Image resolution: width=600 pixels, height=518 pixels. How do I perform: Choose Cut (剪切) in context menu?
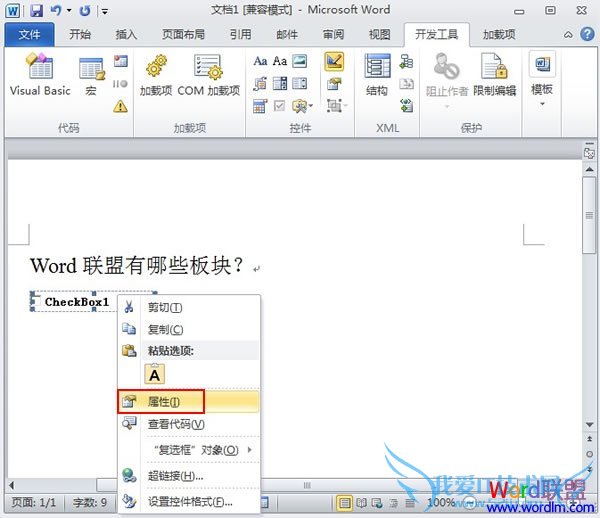pyautogui.click(x=189, y=307)
